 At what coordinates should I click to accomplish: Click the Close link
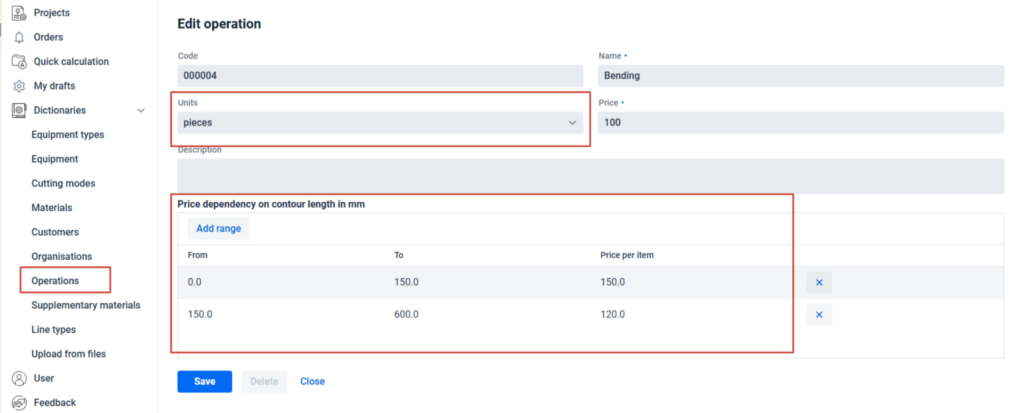click(312, 381)
